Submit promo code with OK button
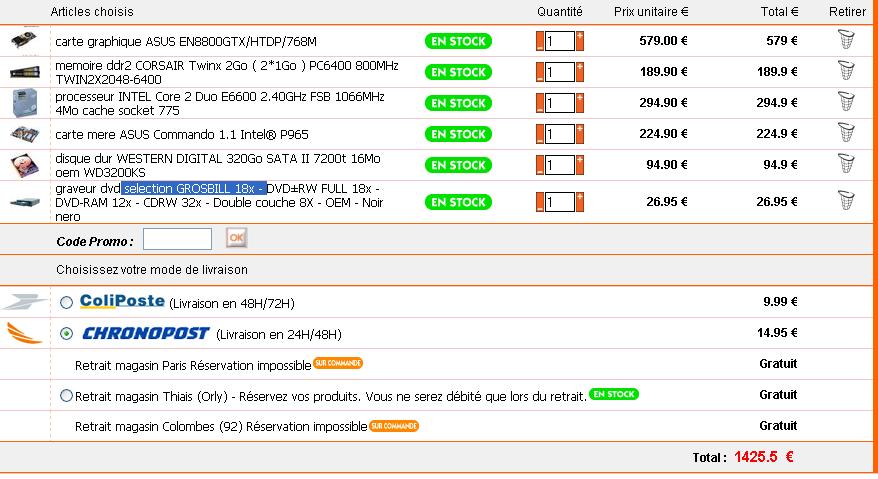878x479 pixels. click(x=236, y=238)
